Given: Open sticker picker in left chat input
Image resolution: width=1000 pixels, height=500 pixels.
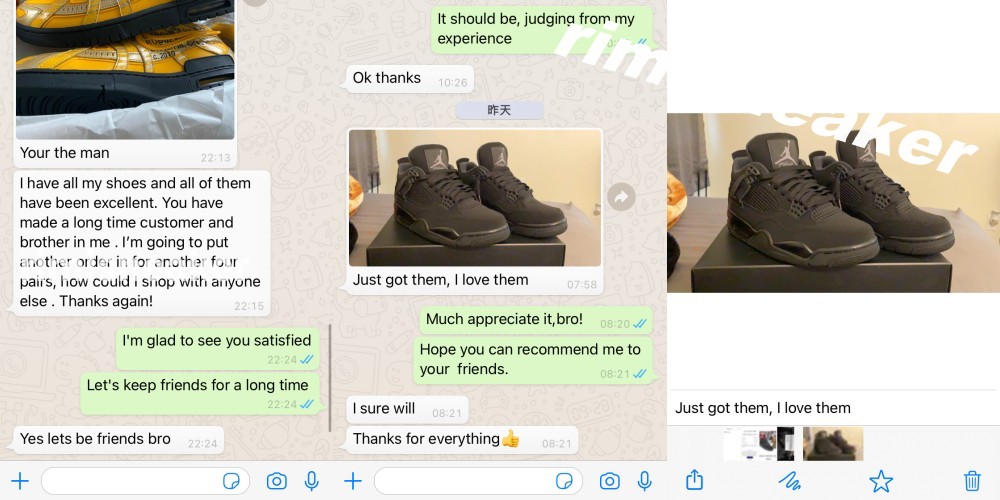Looking at the screenshot, I should click(x=231, y=481).
